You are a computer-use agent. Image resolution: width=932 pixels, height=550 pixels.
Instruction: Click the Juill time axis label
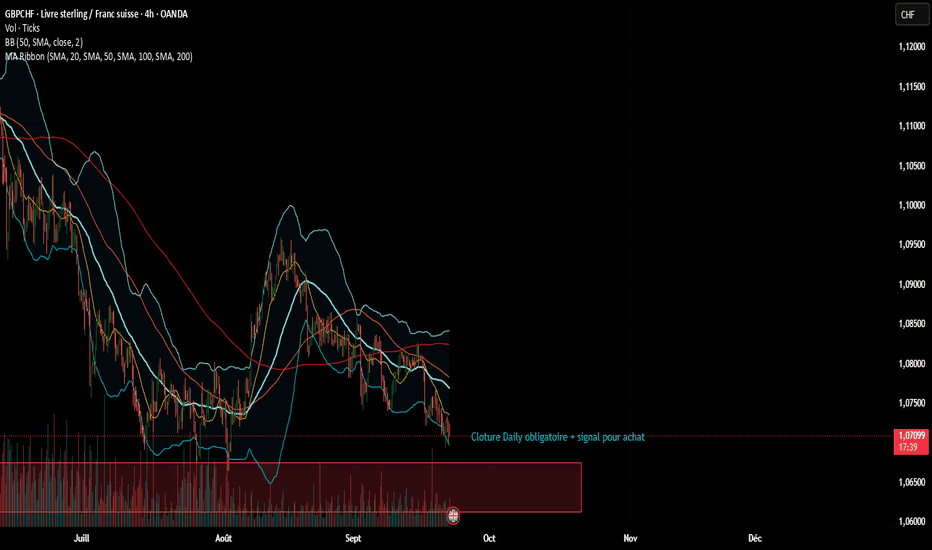pyautogui.click(x=81, y=538)
